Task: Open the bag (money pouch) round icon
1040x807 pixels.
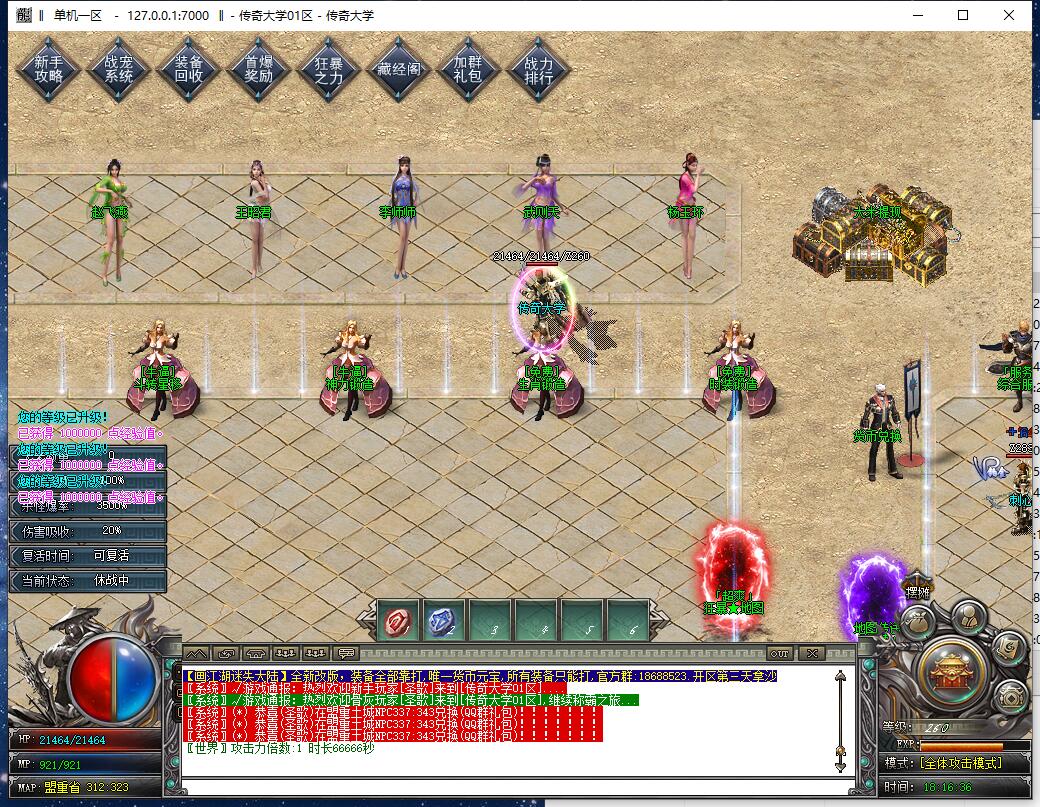Action: (x=919, y=623)
